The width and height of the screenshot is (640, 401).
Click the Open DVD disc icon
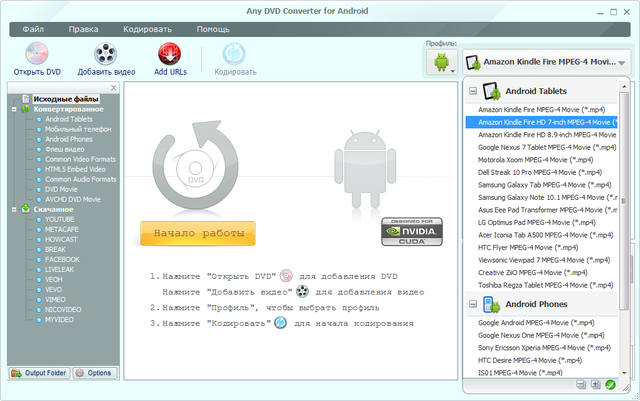click(37, 53)
